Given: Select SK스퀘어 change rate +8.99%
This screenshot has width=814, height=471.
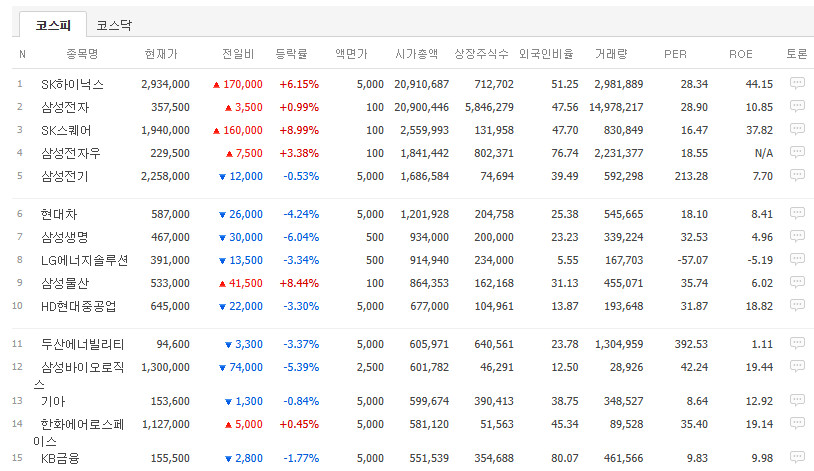Looking at the screenshot, I should (x=299, y=130).
